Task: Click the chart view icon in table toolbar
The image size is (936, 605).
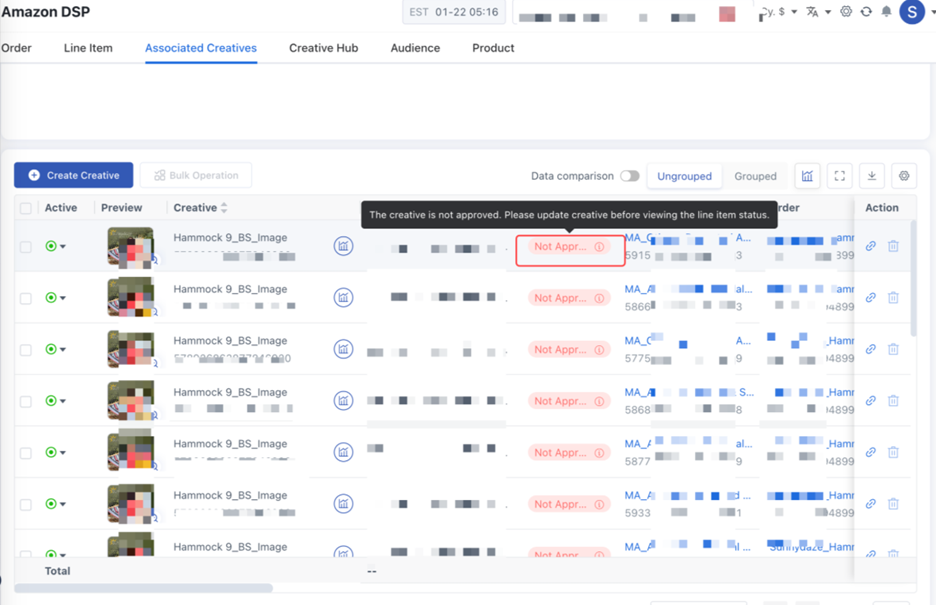Action: tap(807, 176)
